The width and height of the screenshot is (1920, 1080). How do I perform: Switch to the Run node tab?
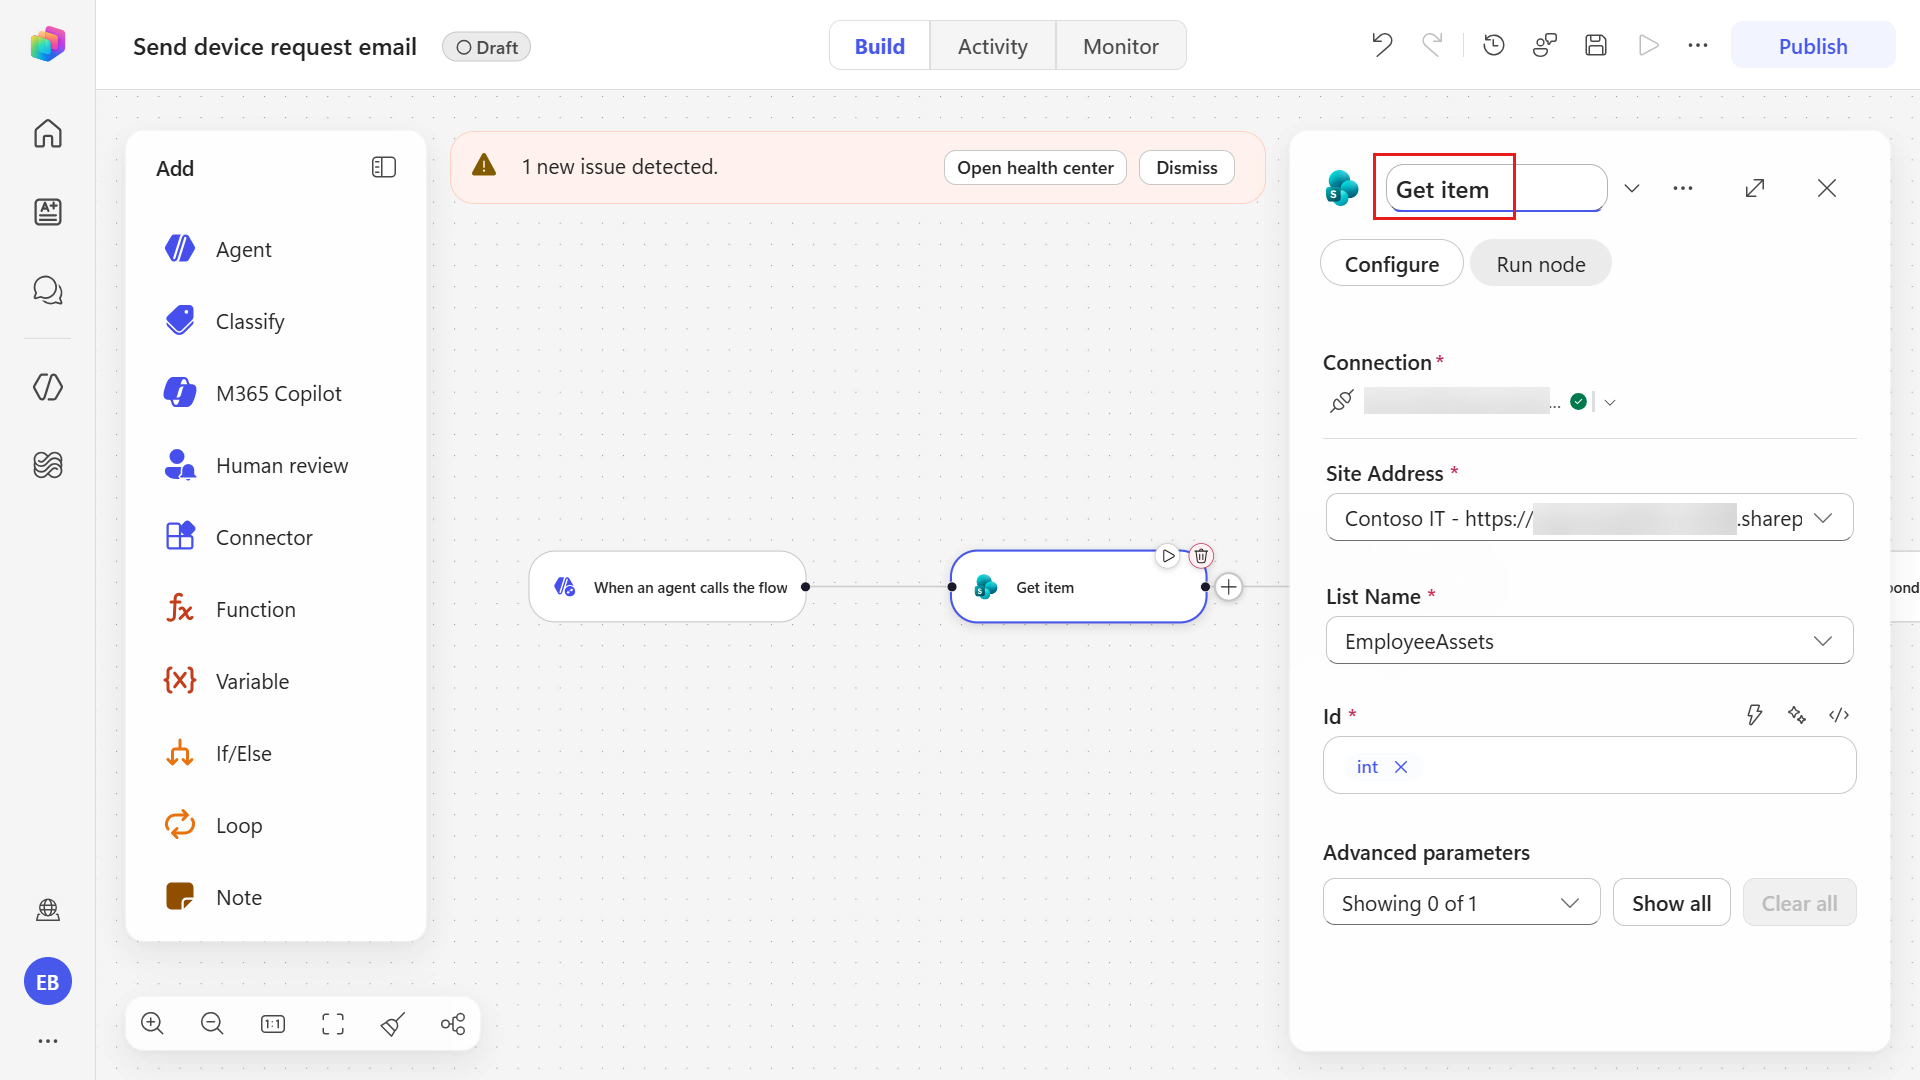click(1540, 264)
